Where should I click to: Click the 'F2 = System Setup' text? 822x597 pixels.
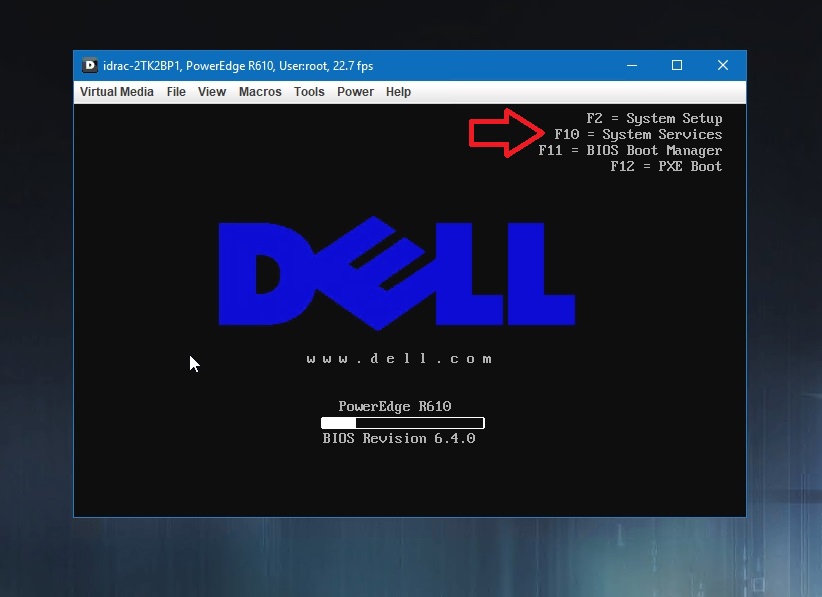click(x=654, y=118)
